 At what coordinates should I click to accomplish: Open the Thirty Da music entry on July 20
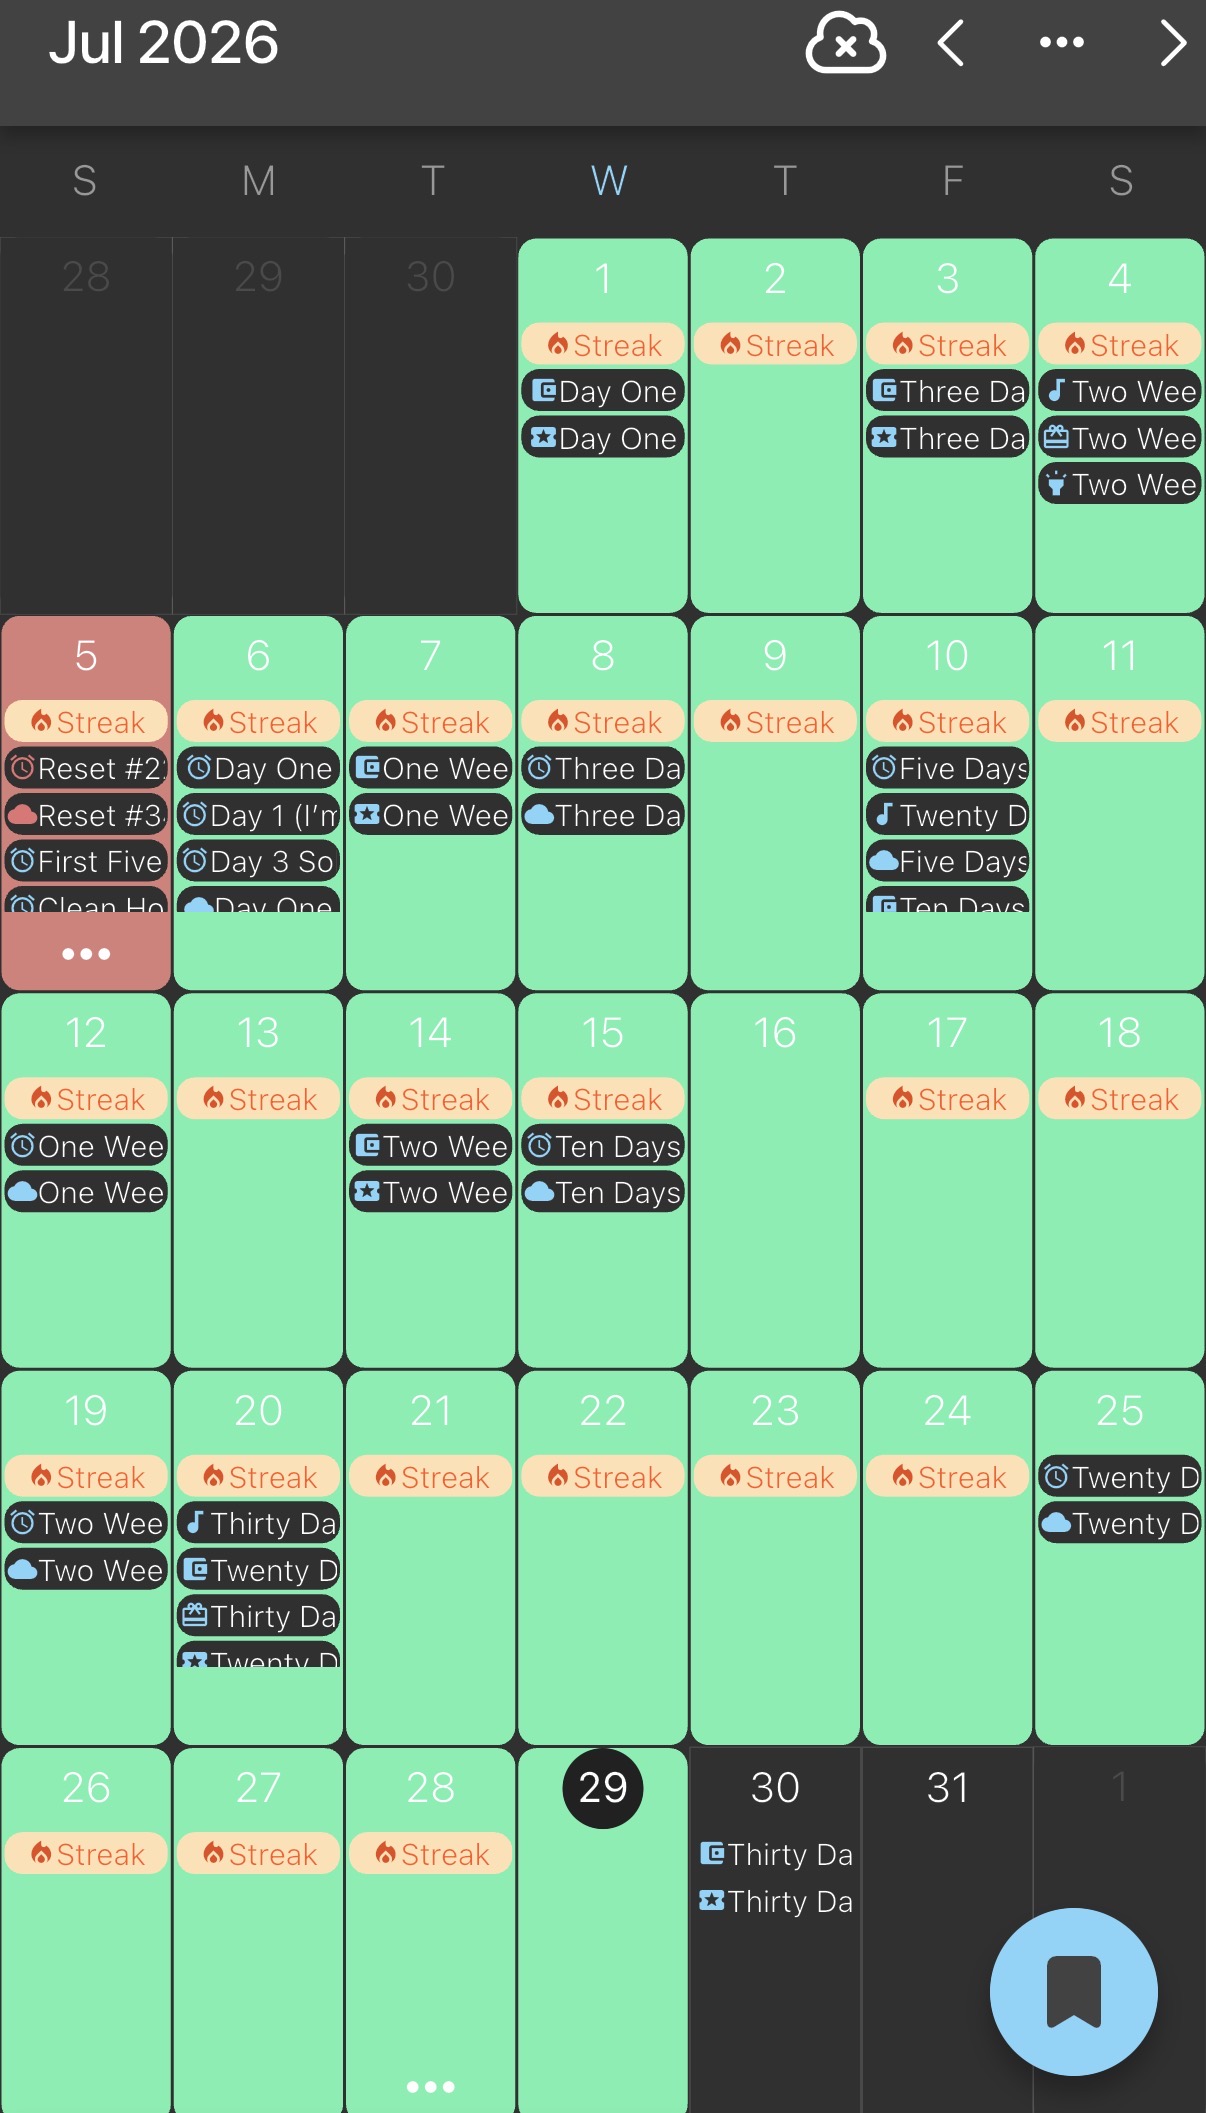click(x=259, y=1523)
